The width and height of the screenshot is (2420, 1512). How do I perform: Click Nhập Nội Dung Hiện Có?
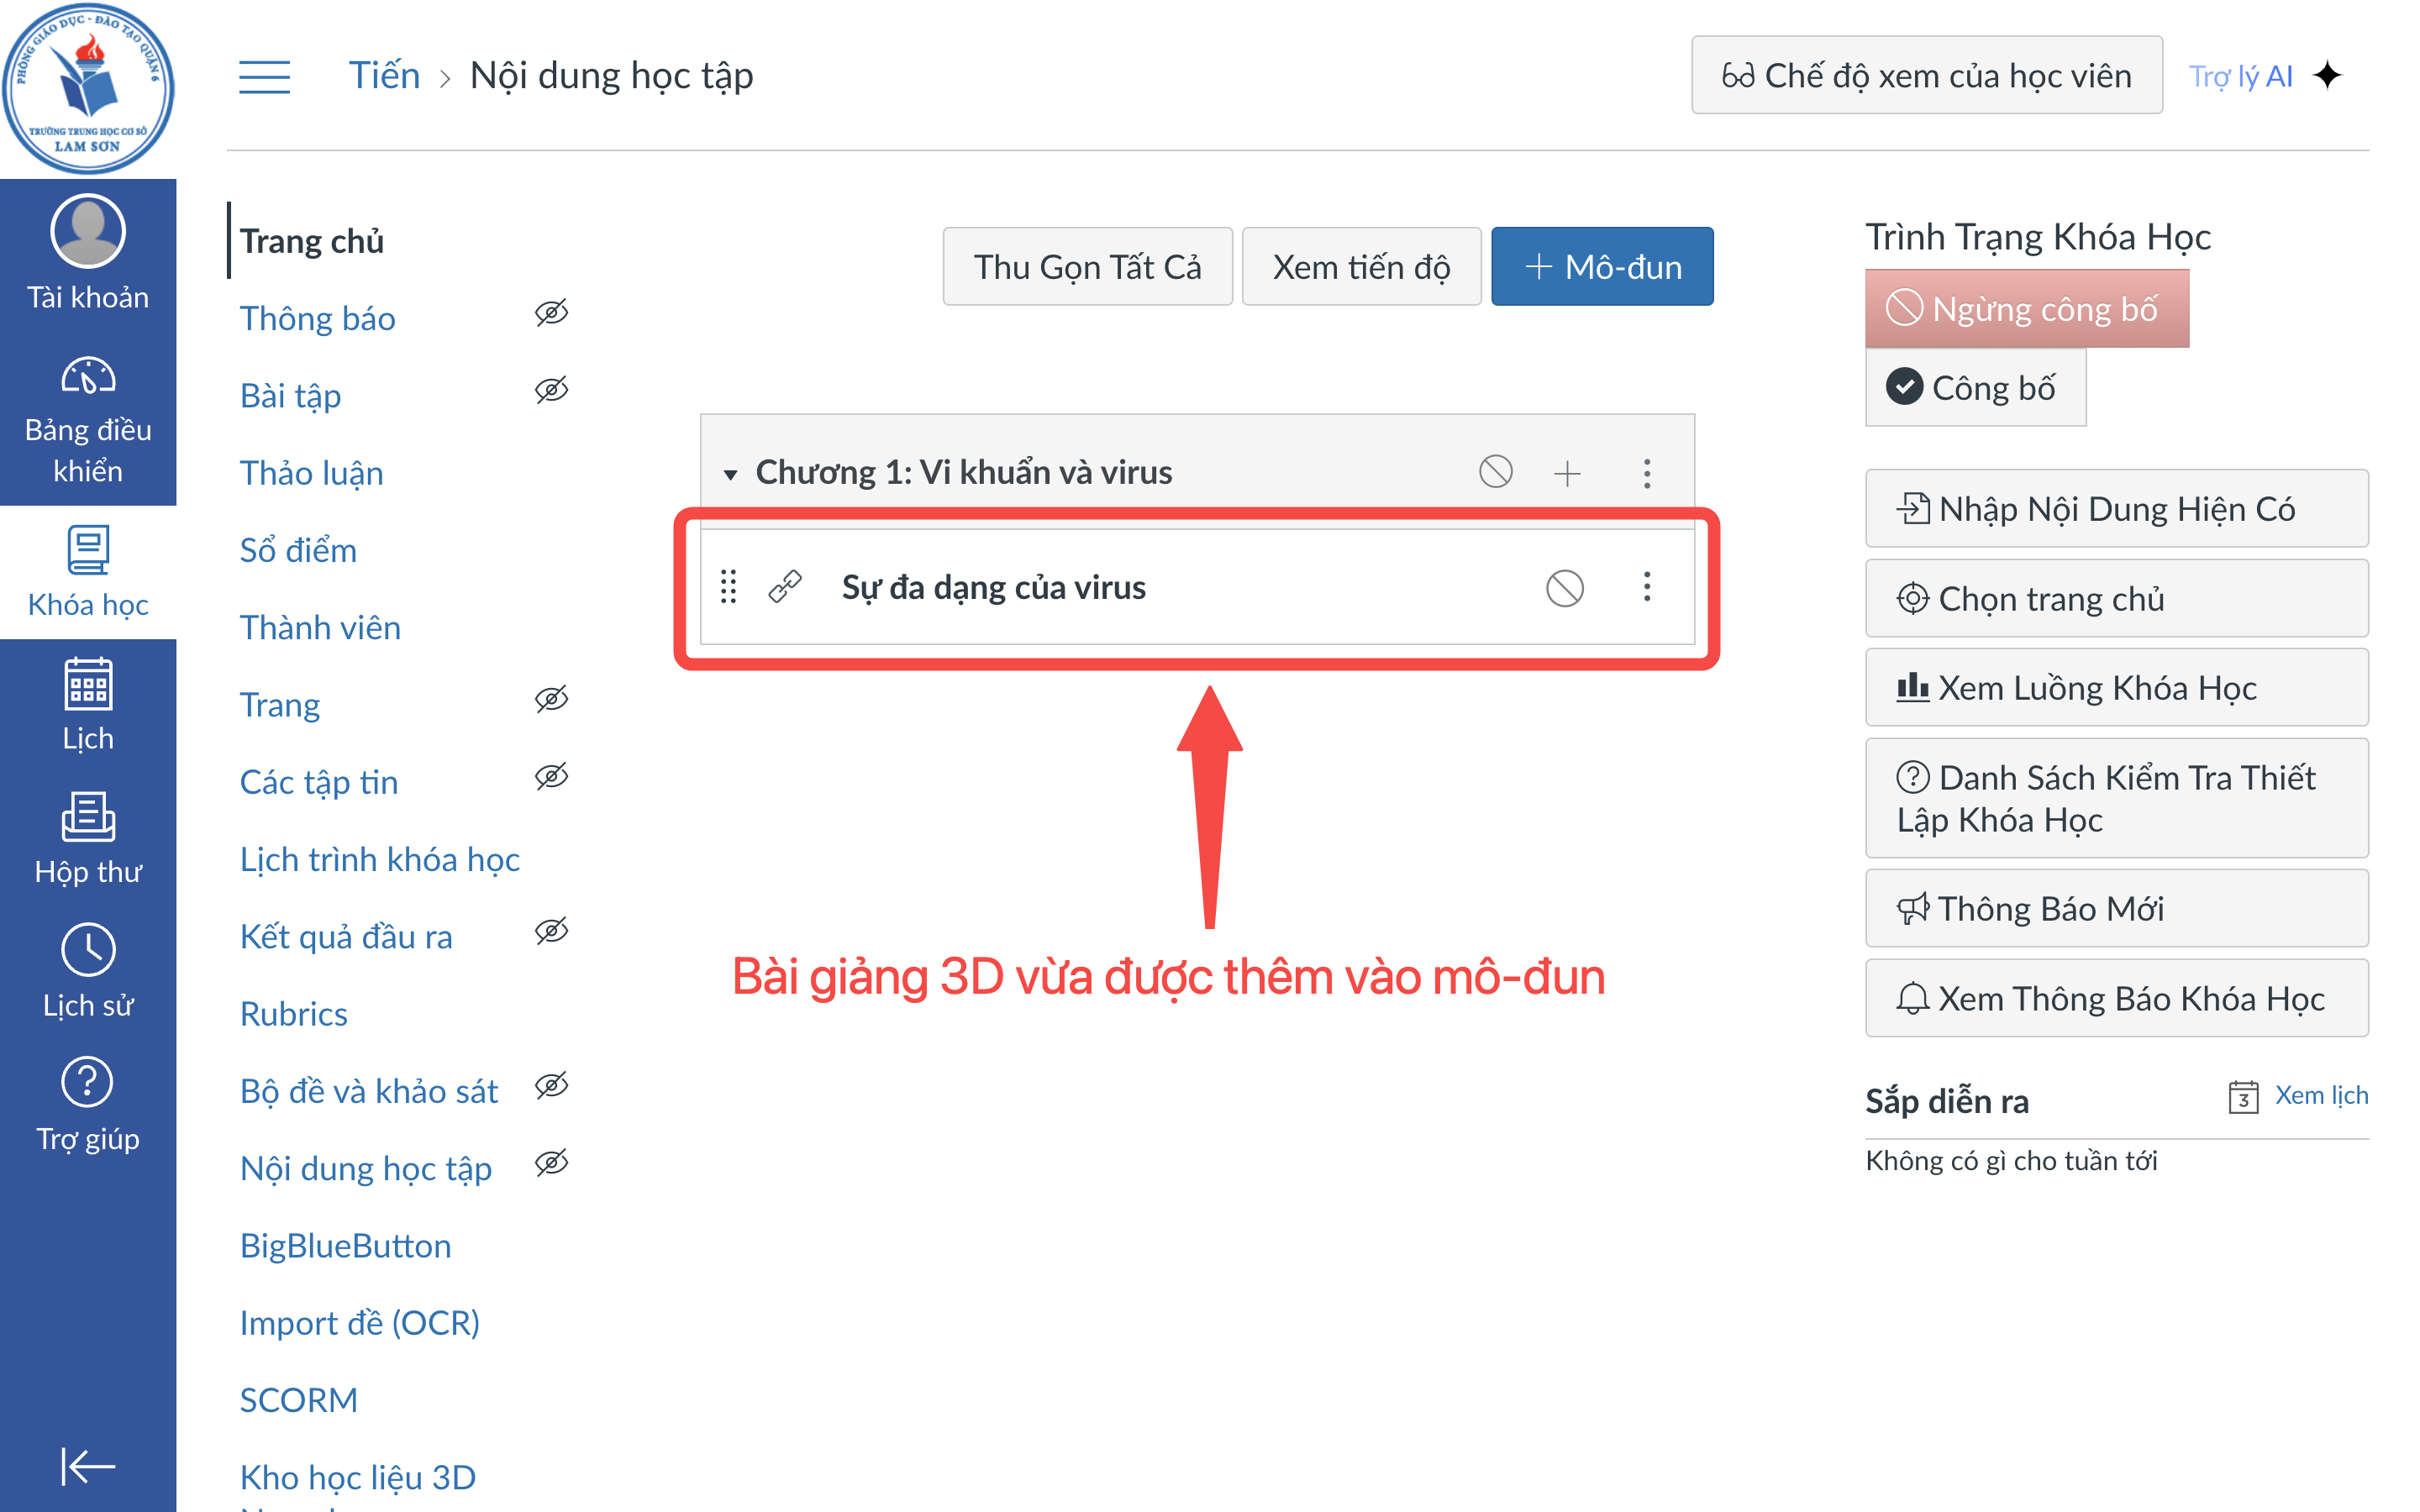click(2116, 508)
